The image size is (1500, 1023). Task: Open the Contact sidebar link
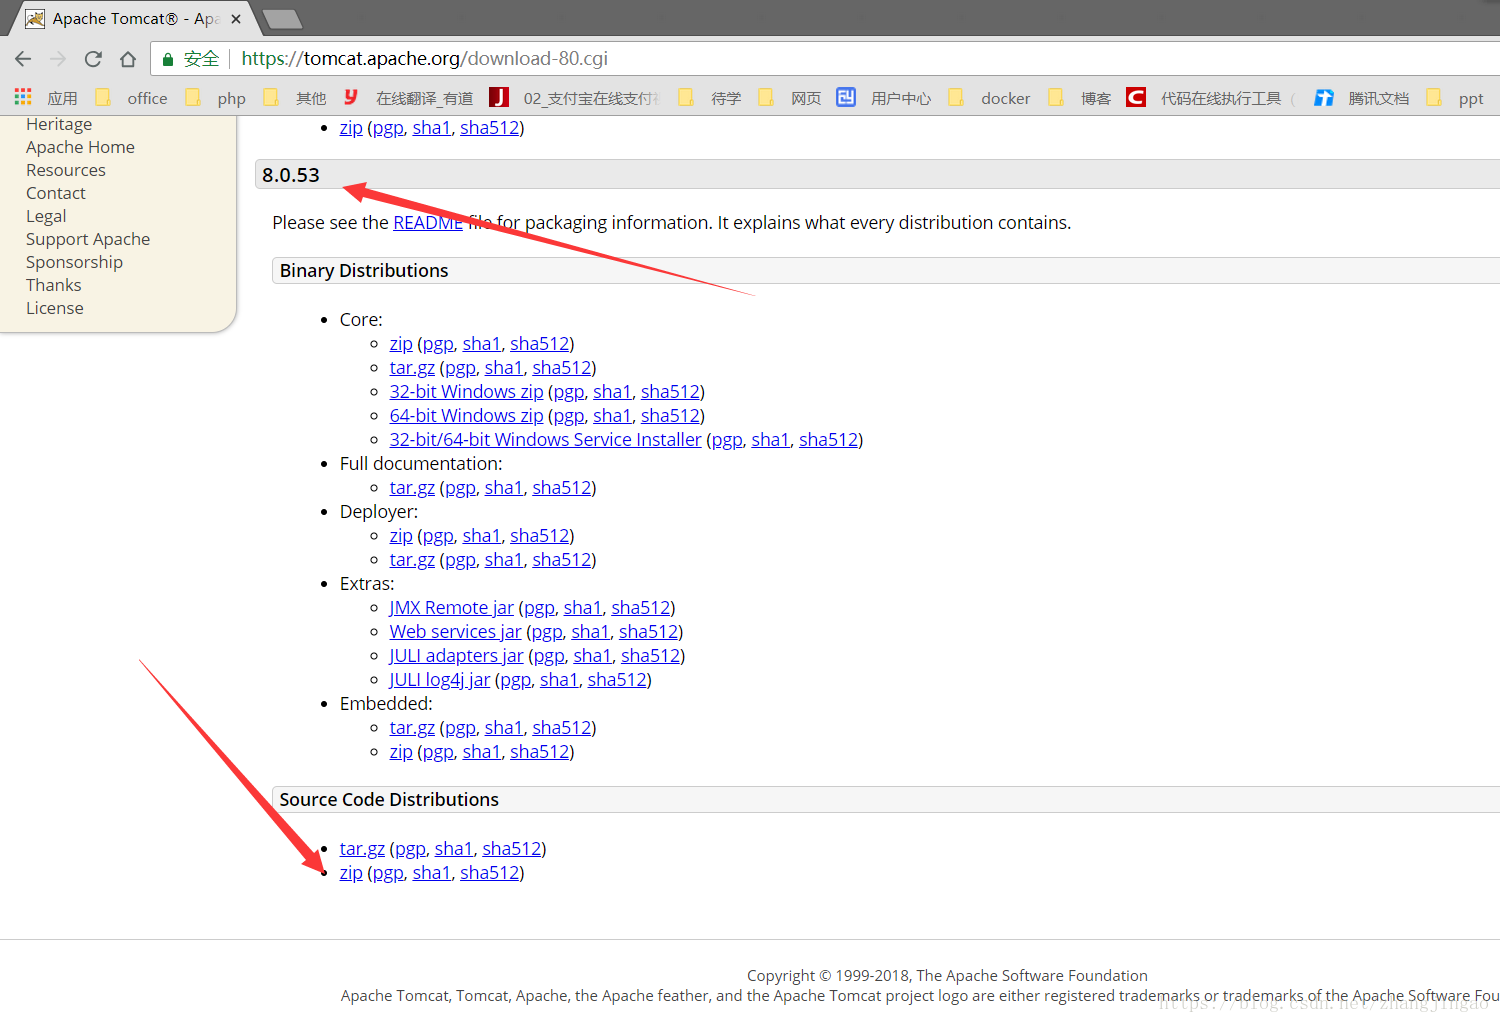tap(56, 193)
